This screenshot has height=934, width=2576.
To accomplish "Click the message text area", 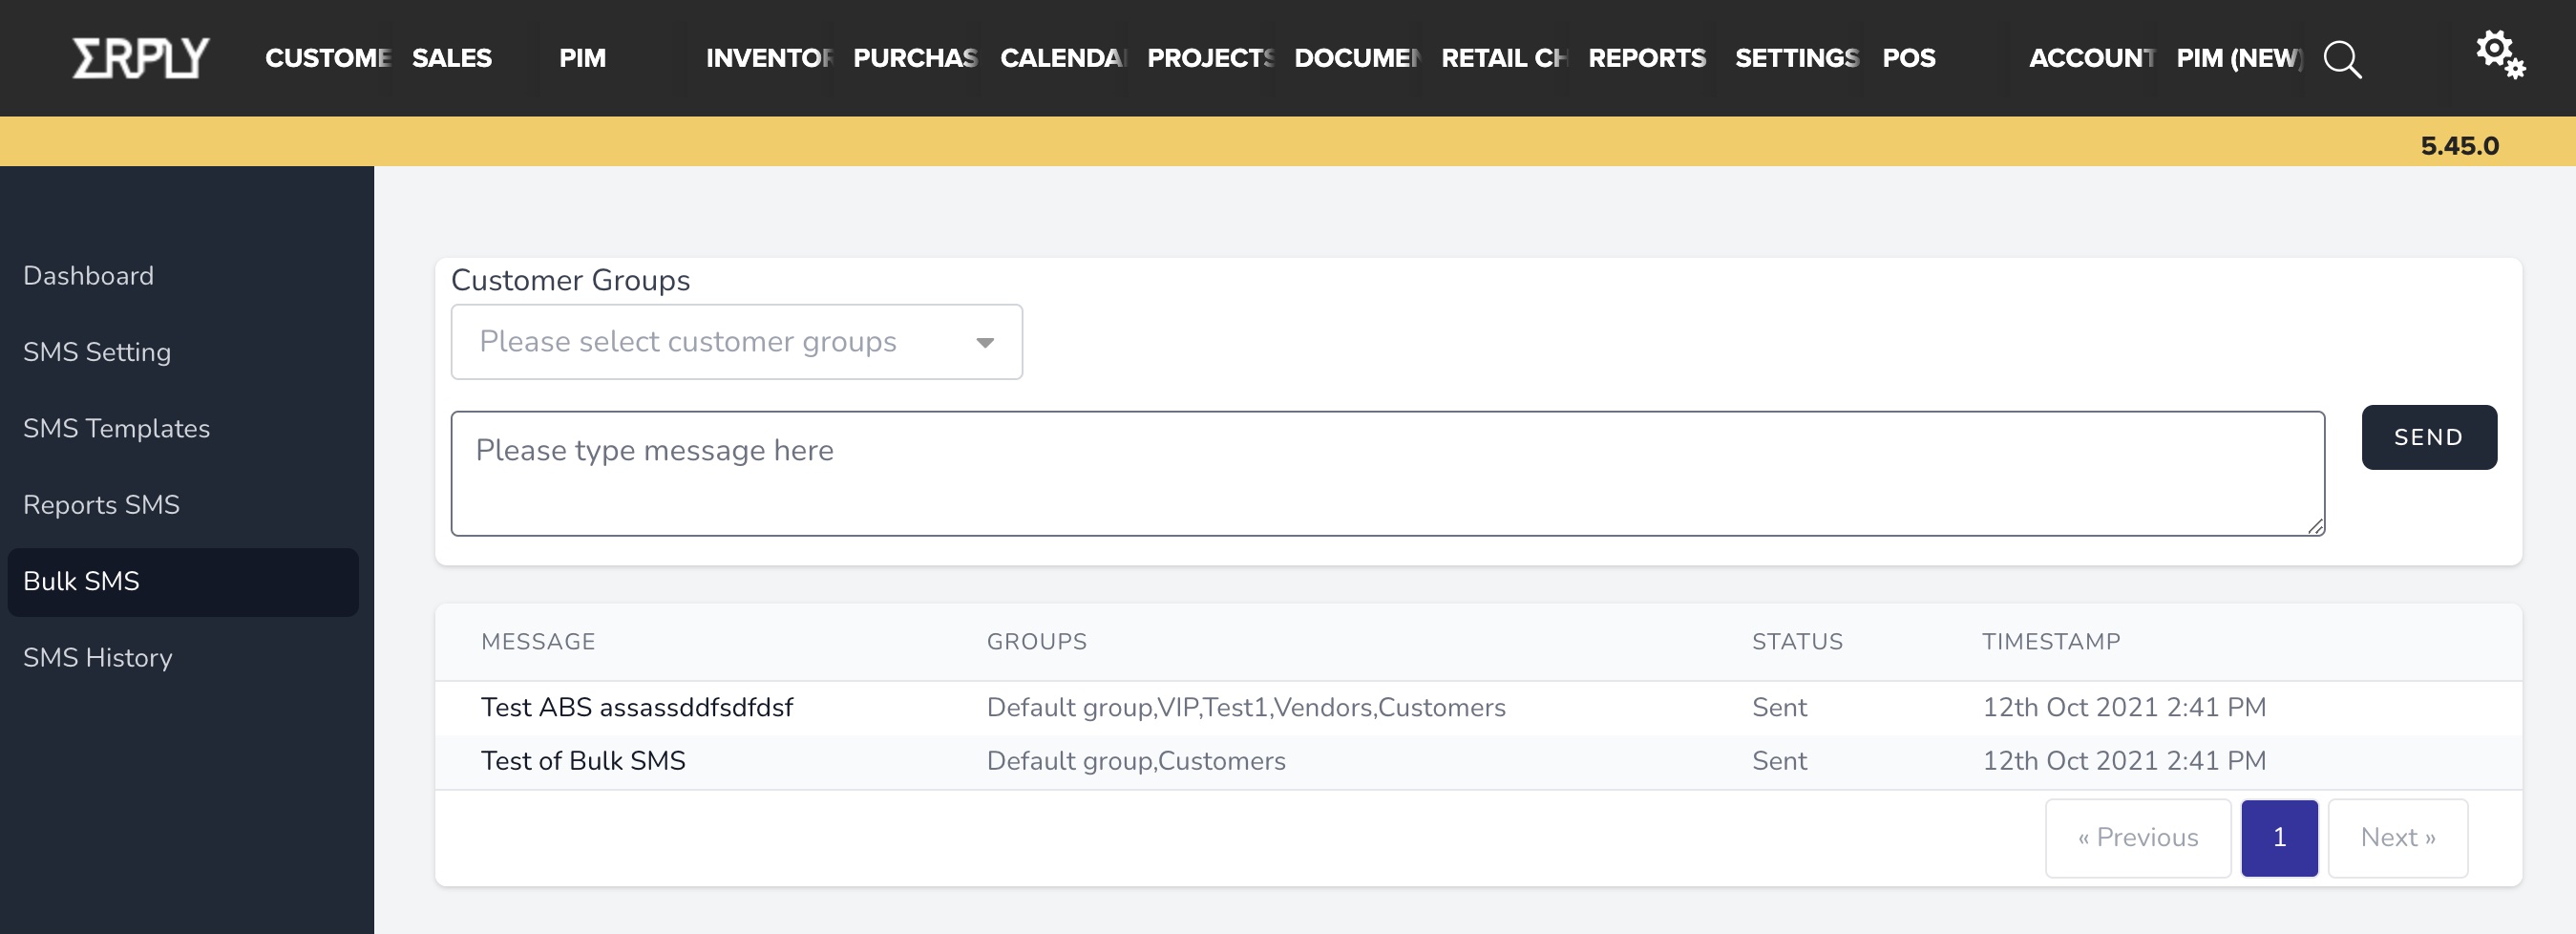I will tap(1386, 473).
